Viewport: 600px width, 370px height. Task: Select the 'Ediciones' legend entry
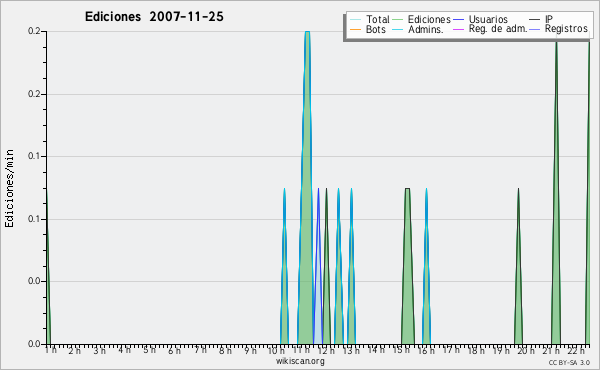coord(422,19)
